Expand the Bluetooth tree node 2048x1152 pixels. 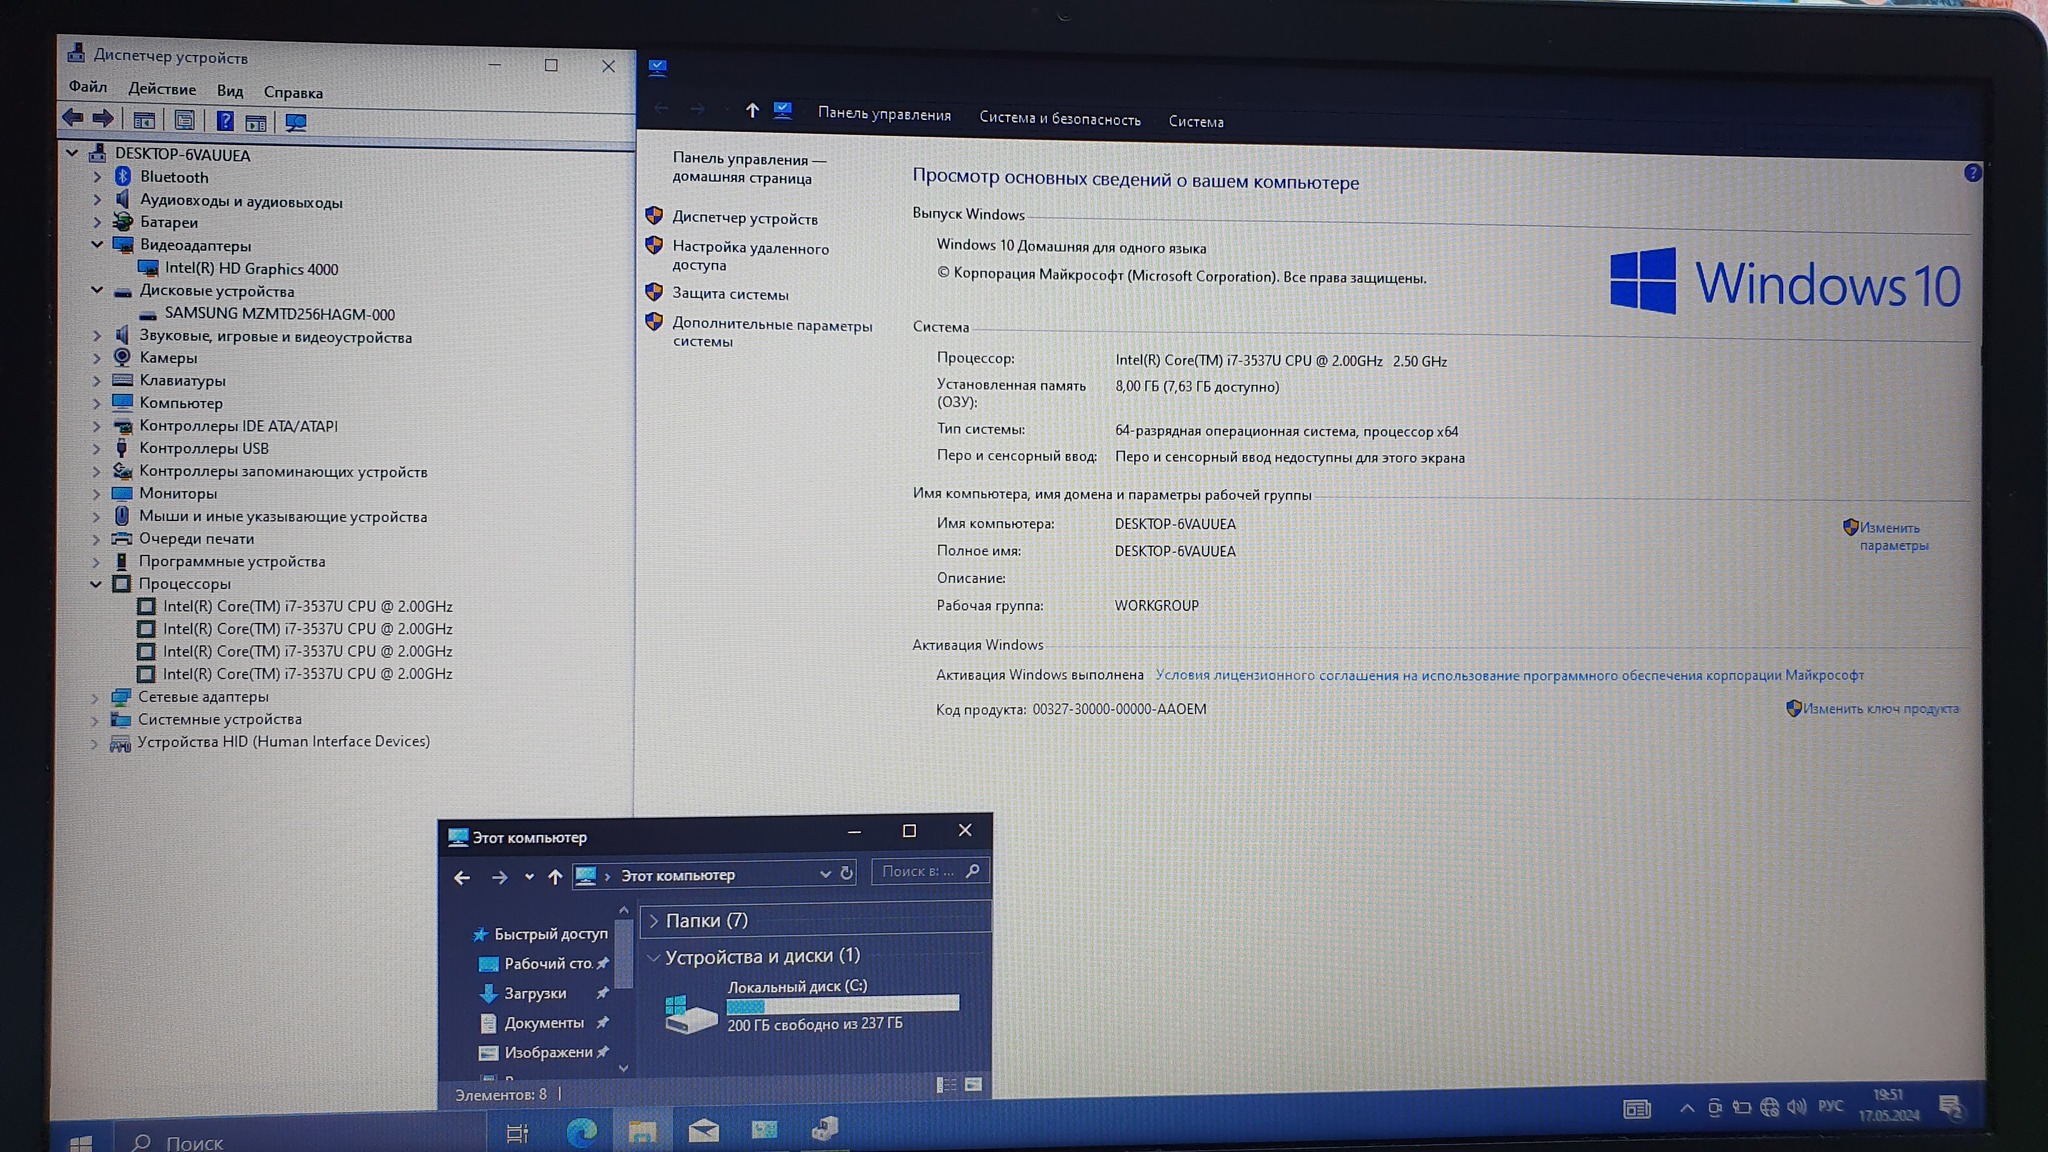pyautogui.click(x=97, y=177)
